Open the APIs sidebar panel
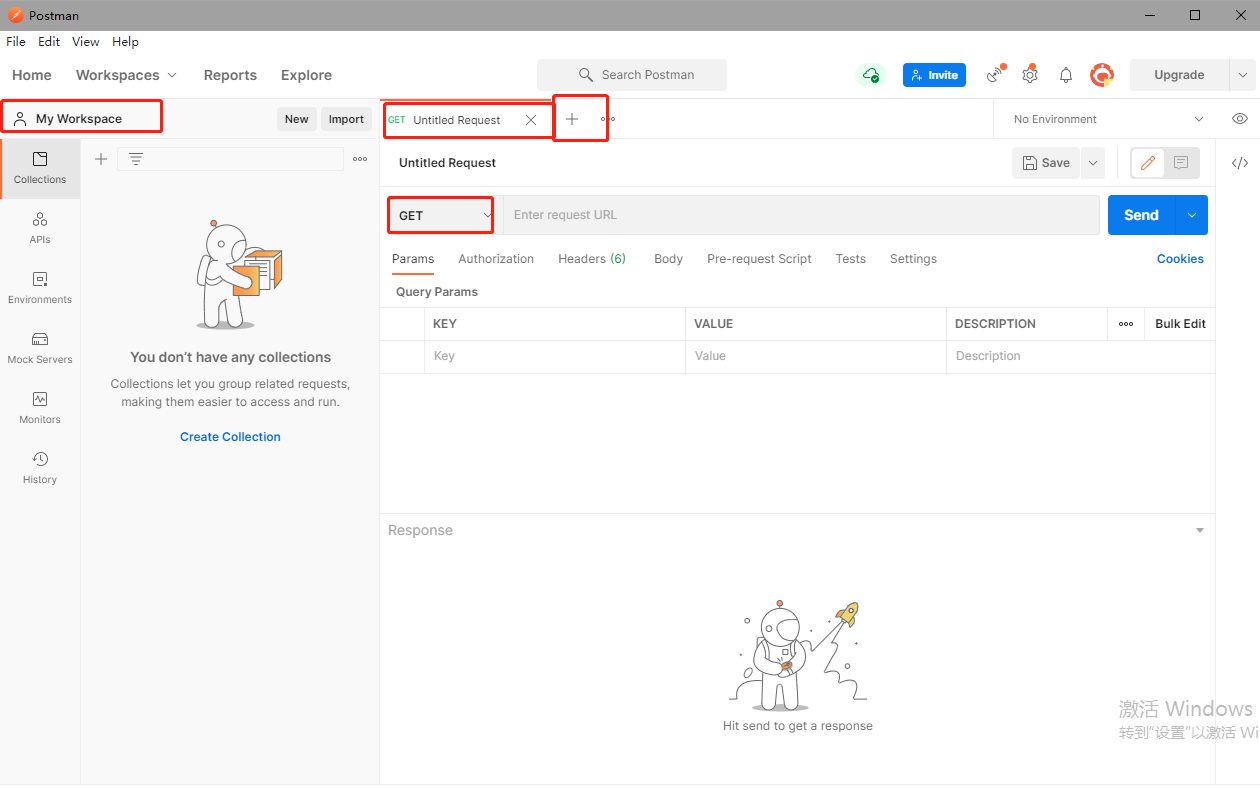This screenshot has height=788, width=1260. click(40, 228)
